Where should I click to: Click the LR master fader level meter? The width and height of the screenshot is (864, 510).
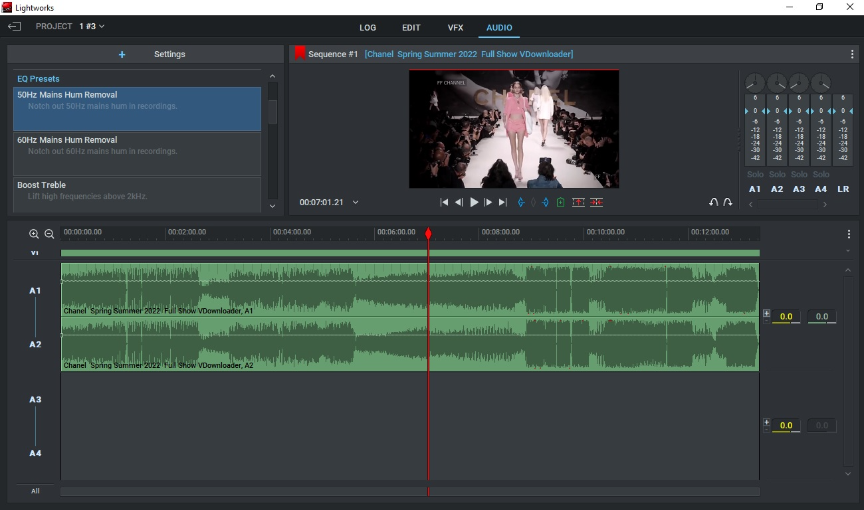click(843, 129)
